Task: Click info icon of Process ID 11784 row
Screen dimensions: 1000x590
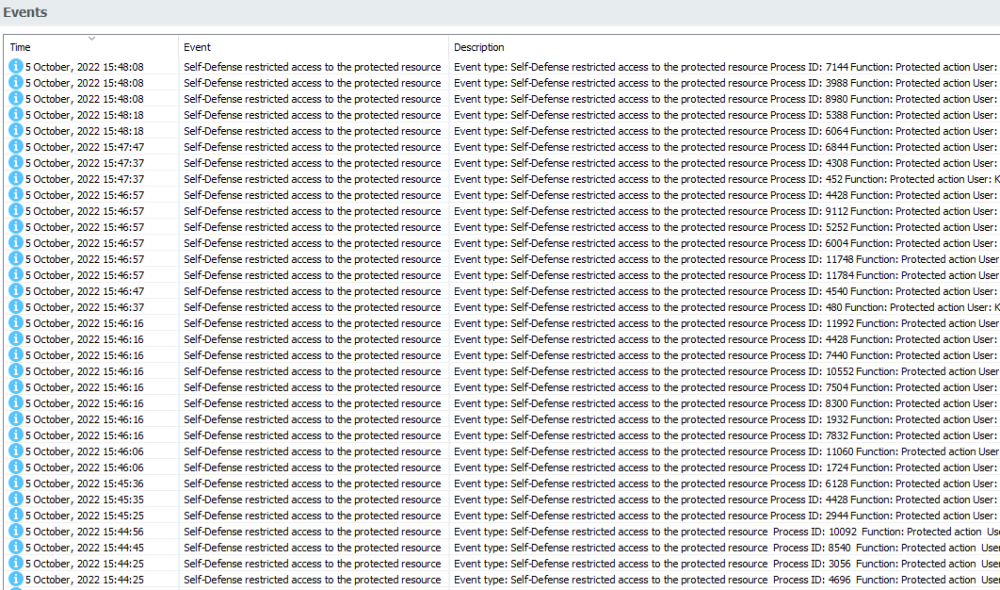Action: (16, 274)
